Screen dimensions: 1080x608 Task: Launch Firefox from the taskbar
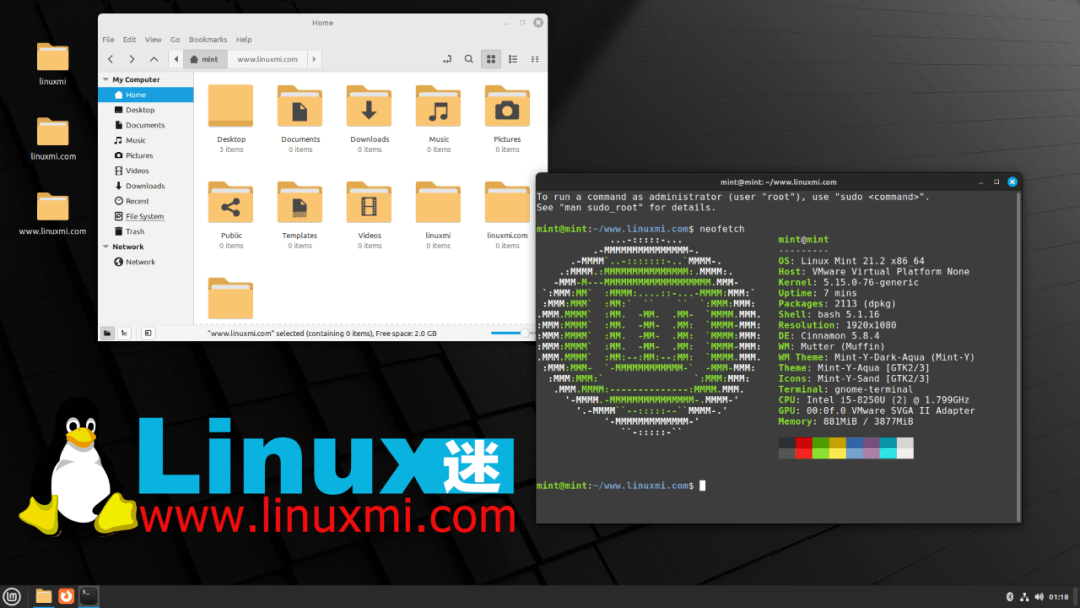click(65, 595)
